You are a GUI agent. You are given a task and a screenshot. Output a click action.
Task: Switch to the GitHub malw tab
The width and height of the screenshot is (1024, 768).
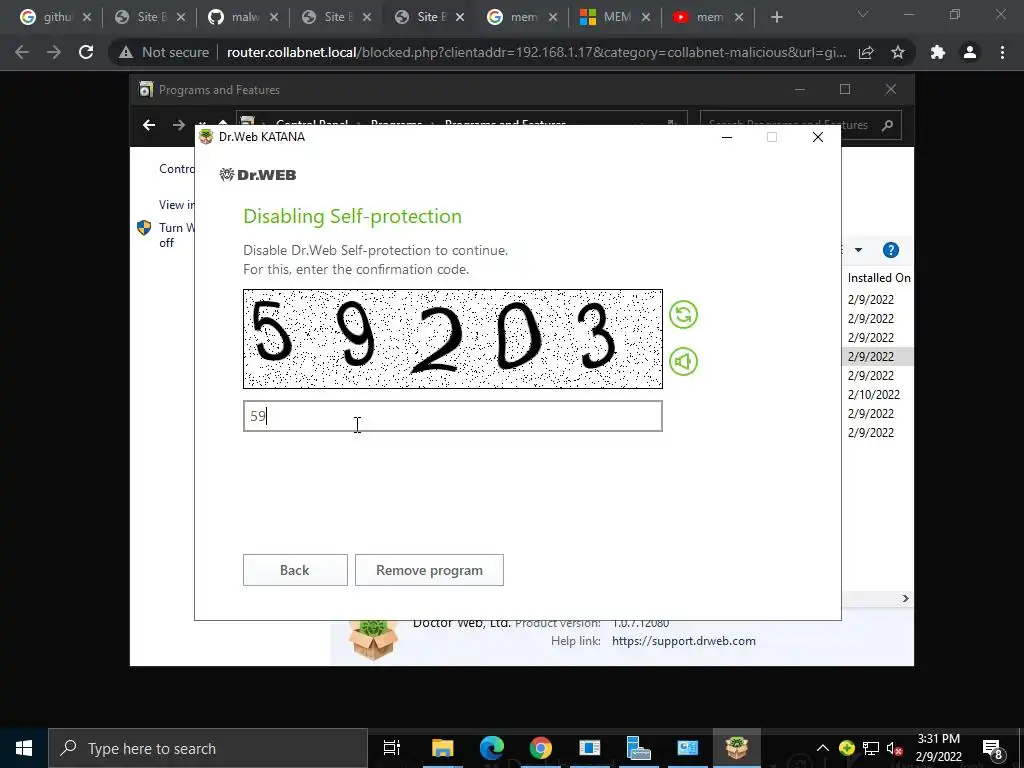[x=243, y=18]
